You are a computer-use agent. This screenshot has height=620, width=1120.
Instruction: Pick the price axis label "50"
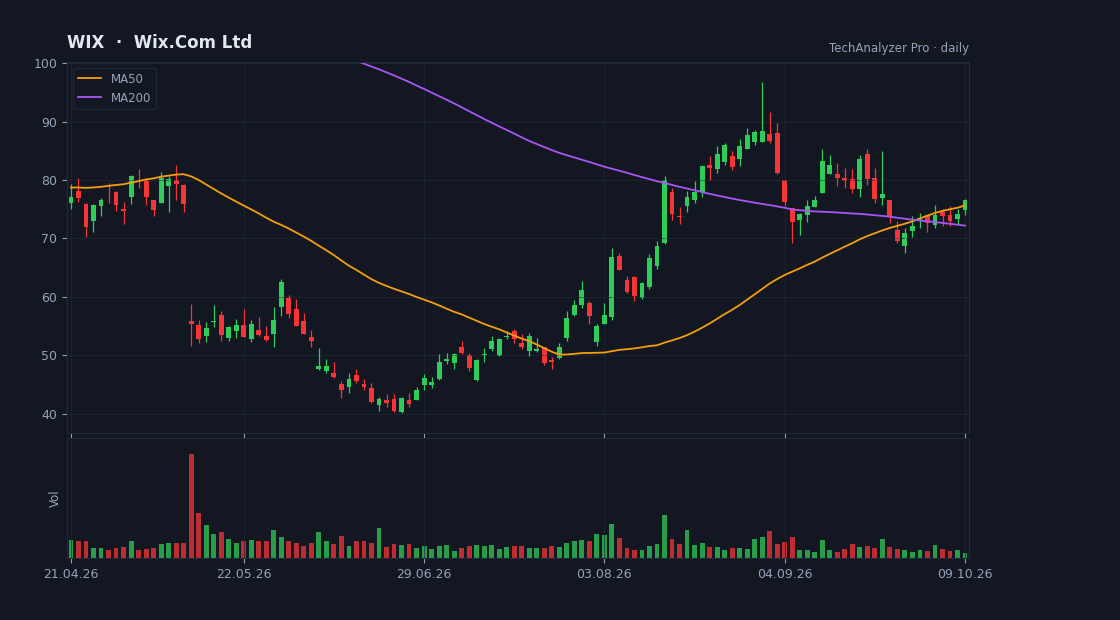tap(49, 356)
